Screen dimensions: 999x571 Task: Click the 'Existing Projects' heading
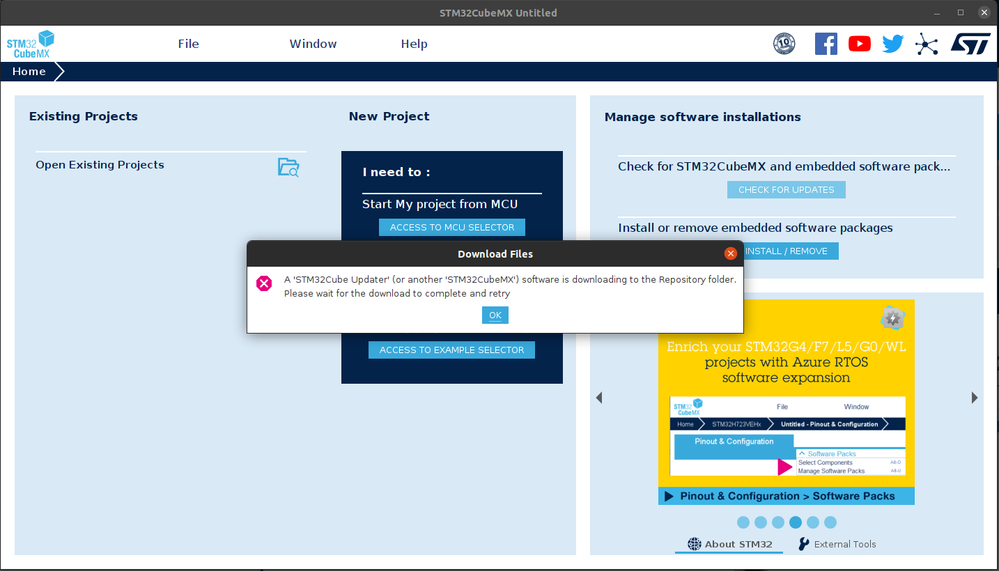point(83,117)
